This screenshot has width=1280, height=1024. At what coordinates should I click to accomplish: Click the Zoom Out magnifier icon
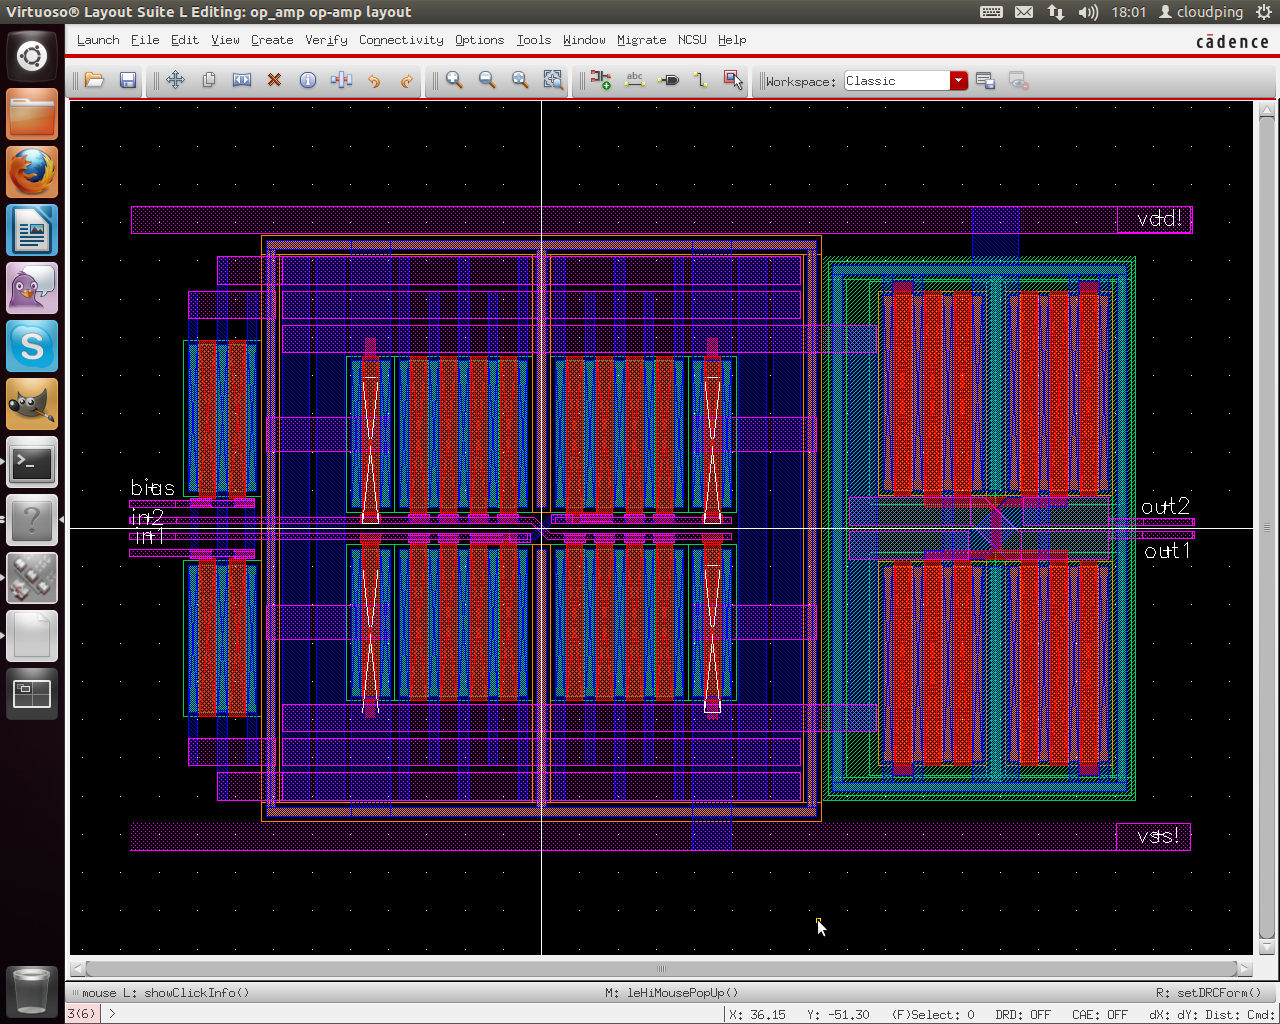(x=487, y=80)
